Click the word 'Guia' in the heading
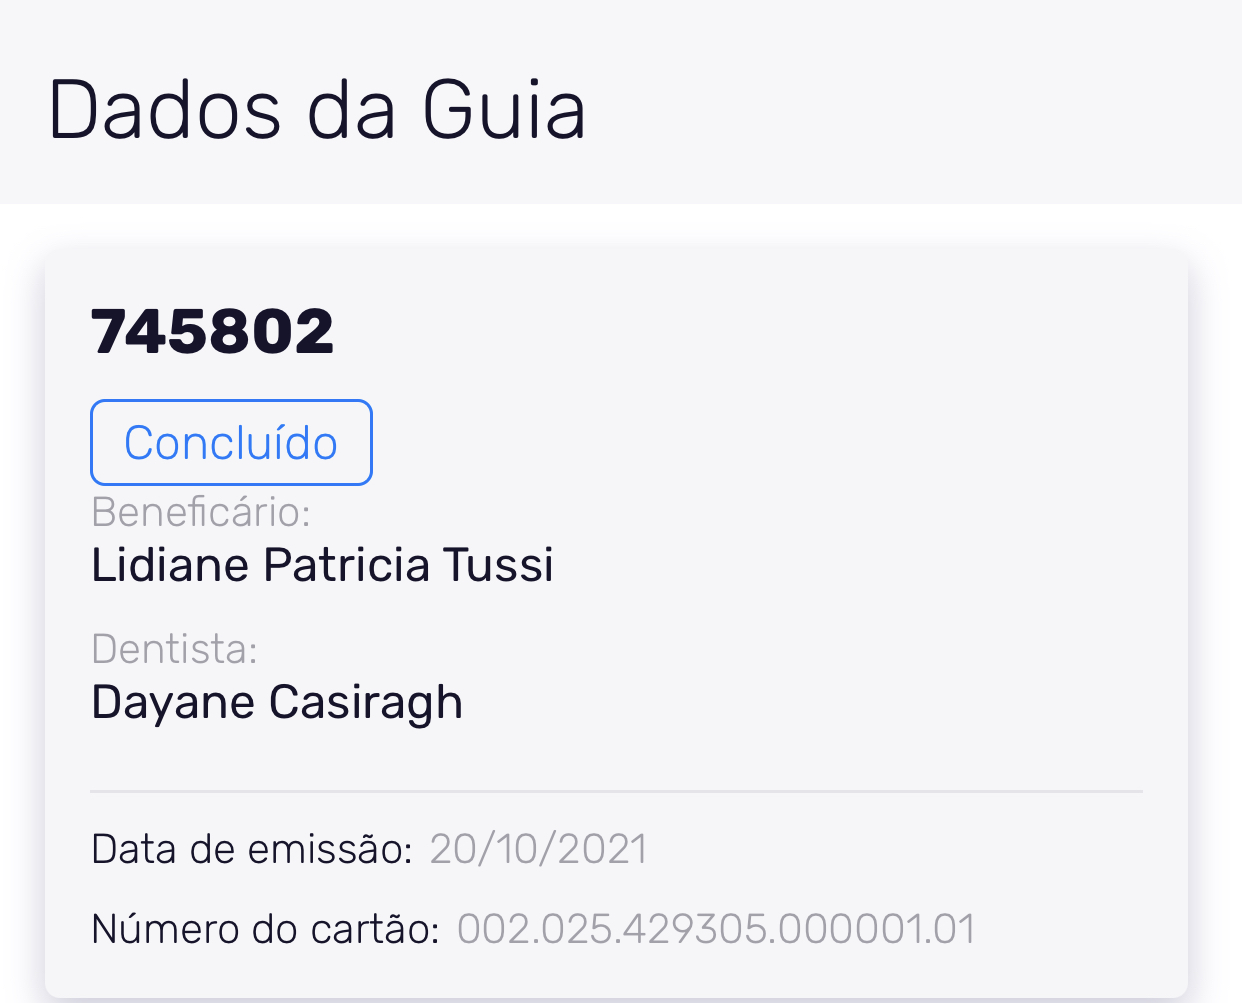The image size is (1242, 1003). (503, 110)
